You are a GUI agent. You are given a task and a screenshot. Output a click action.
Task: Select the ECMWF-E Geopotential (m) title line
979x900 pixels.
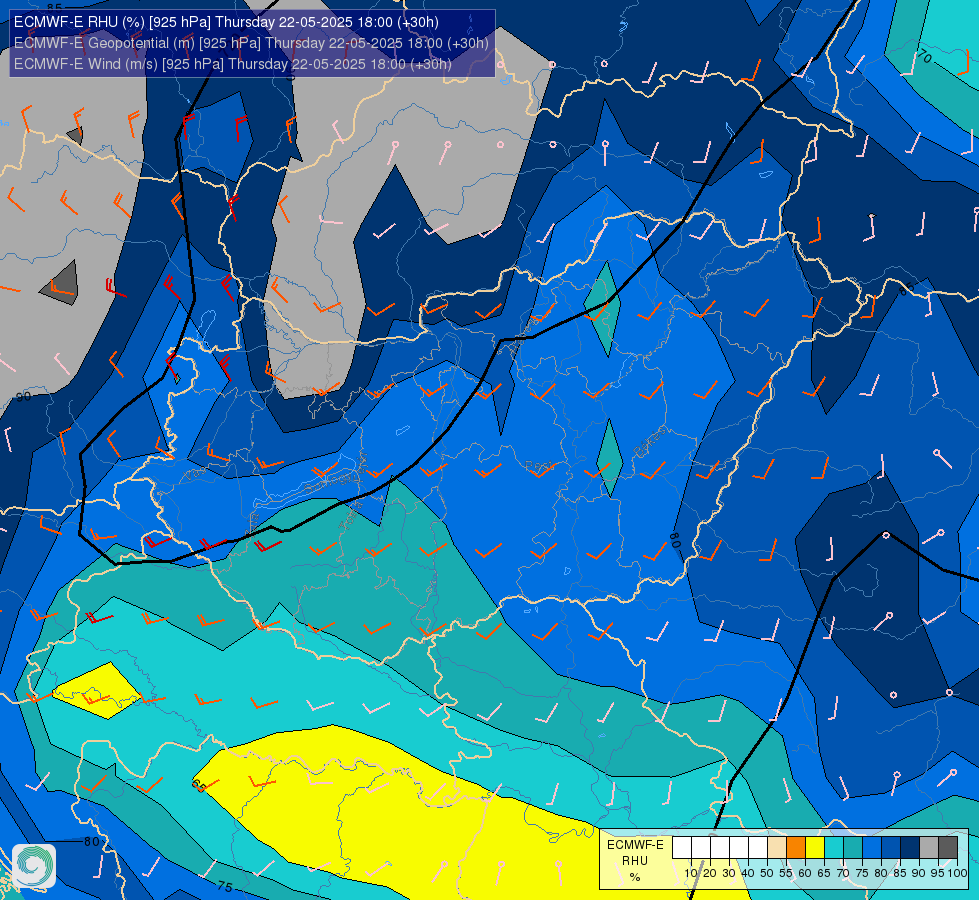251,43
